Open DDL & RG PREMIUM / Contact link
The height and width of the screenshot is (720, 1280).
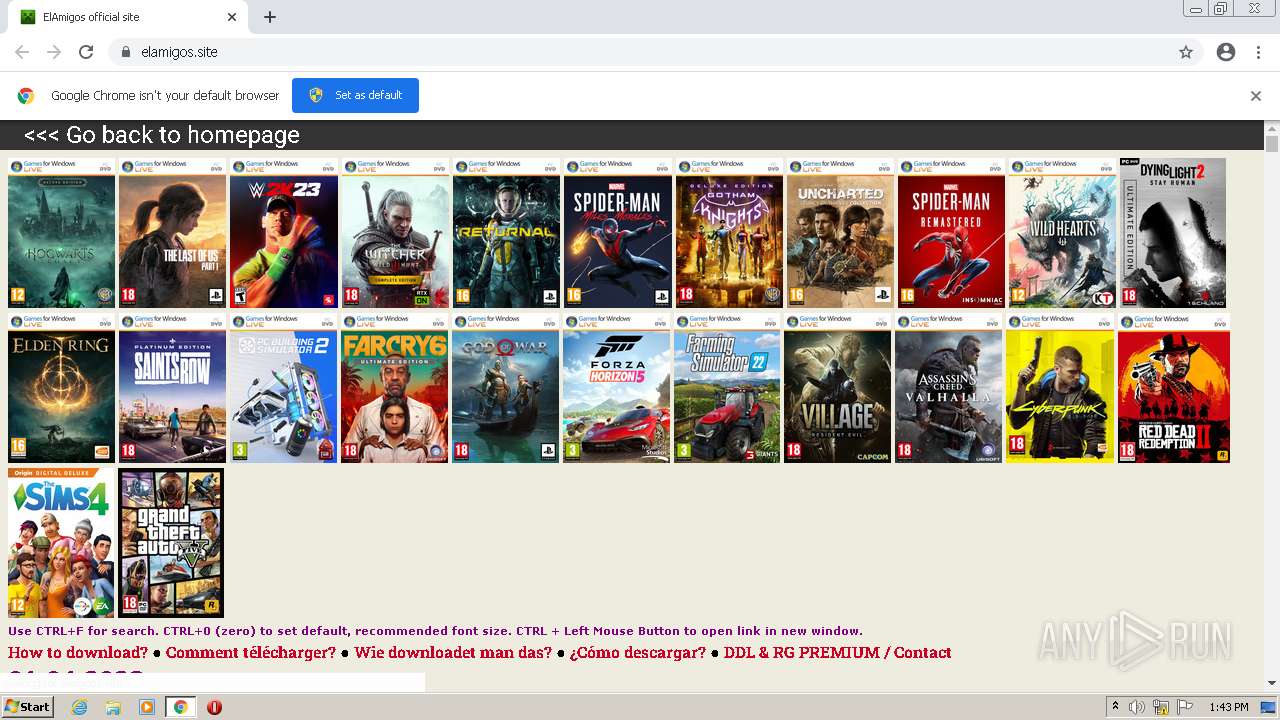pos(838,653)
